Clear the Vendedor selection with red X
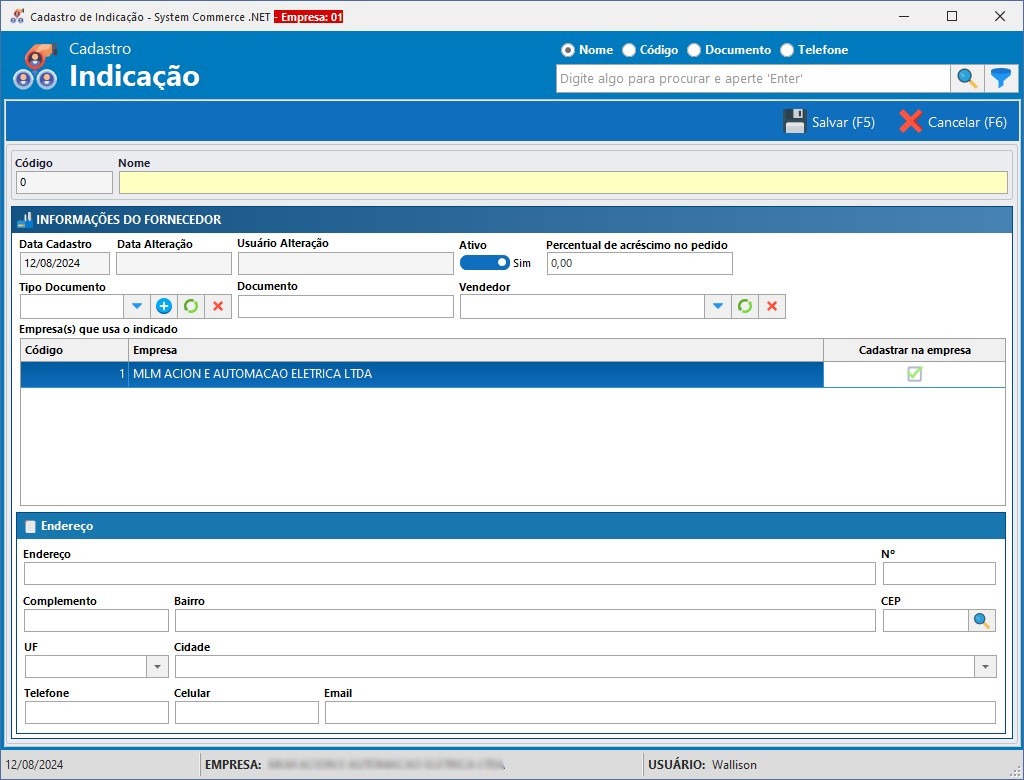The height and width of the screenshot is (780, 1024). (772, 306)
